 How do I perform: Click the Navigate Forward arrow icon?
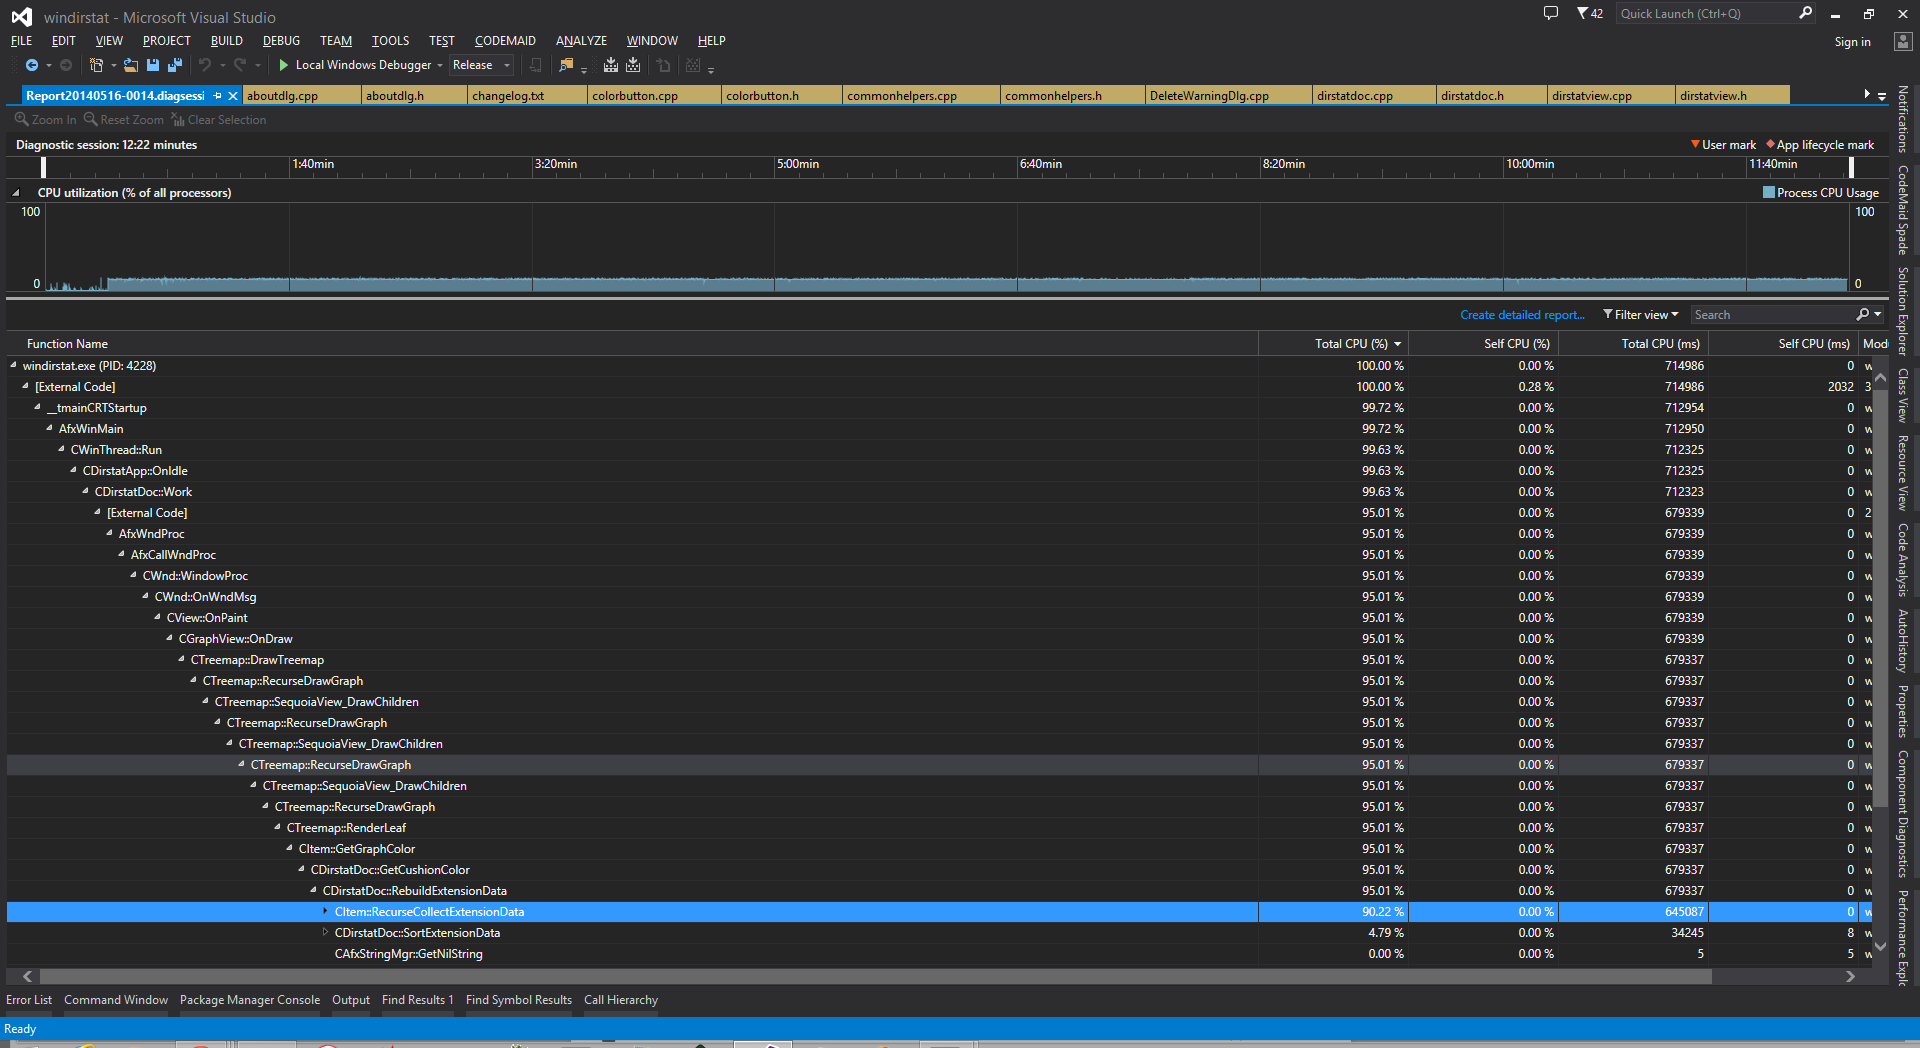tap(66, 65)
